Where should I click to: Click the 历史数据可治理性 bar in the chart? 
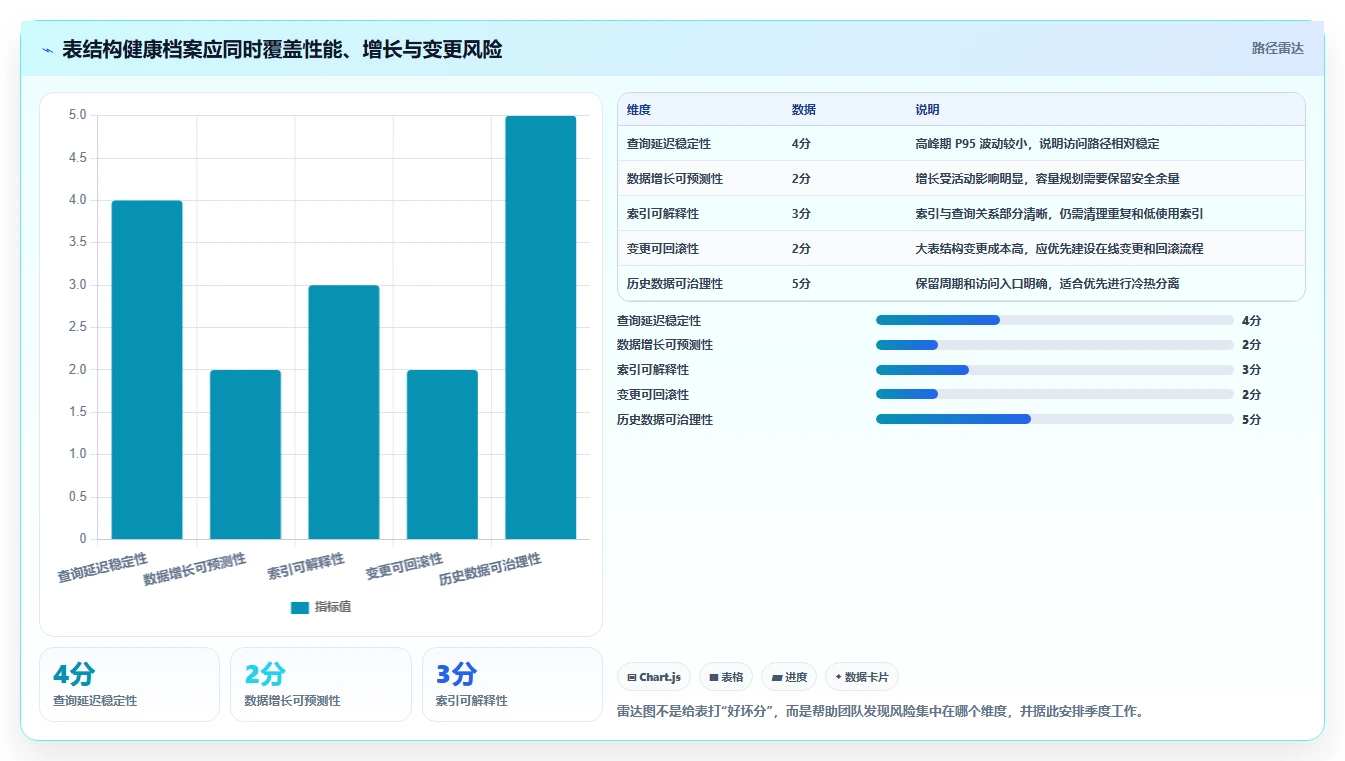click(x=540, y=328)
